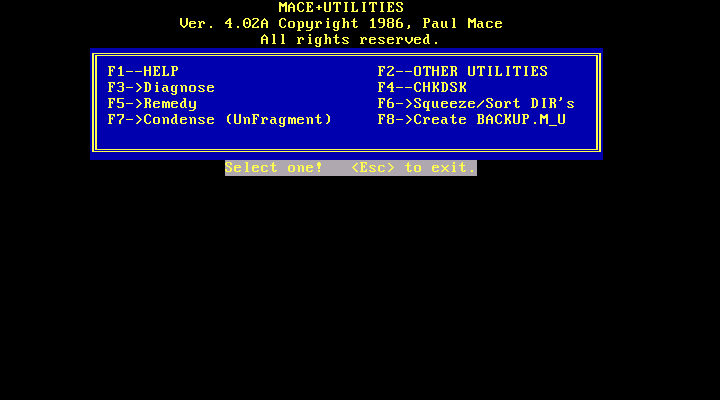Click the 'Select one! <Esc> to exit.' prompt
720x400 pixels.
pos(351,168)
